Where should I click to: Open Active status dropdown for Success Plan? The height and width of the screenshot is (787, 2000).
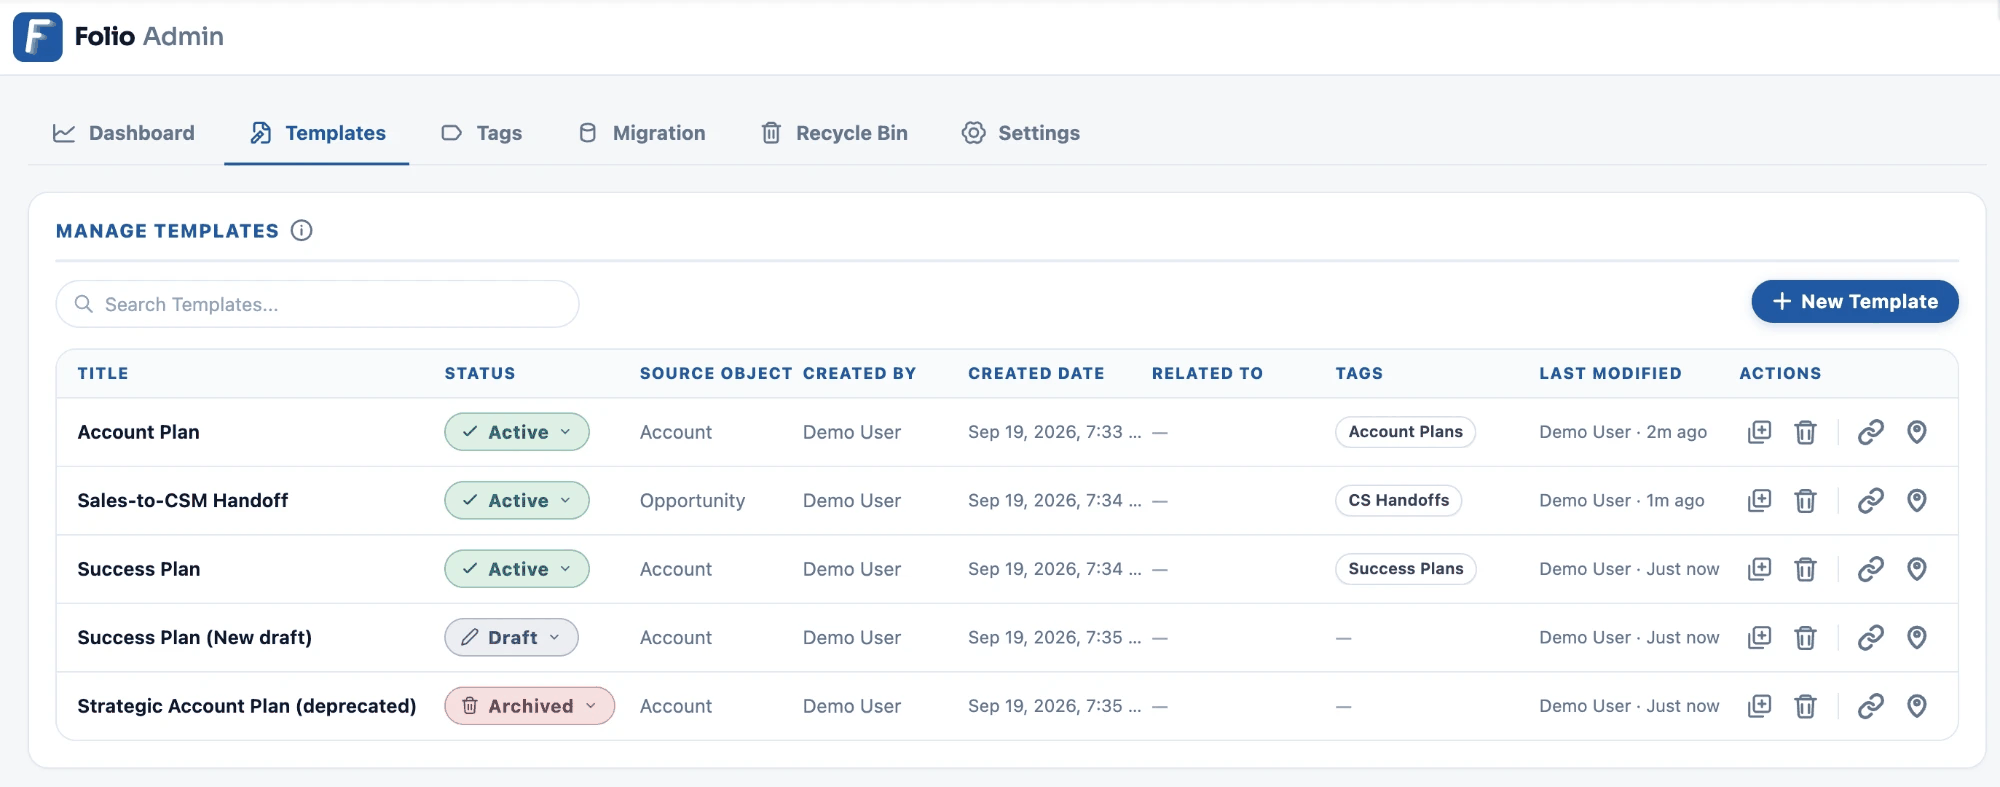[x=516, y=569]
